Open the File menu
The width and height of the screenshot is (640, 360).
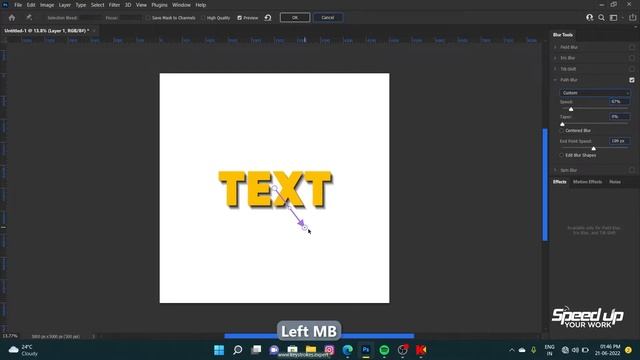[x=18, y=5]
